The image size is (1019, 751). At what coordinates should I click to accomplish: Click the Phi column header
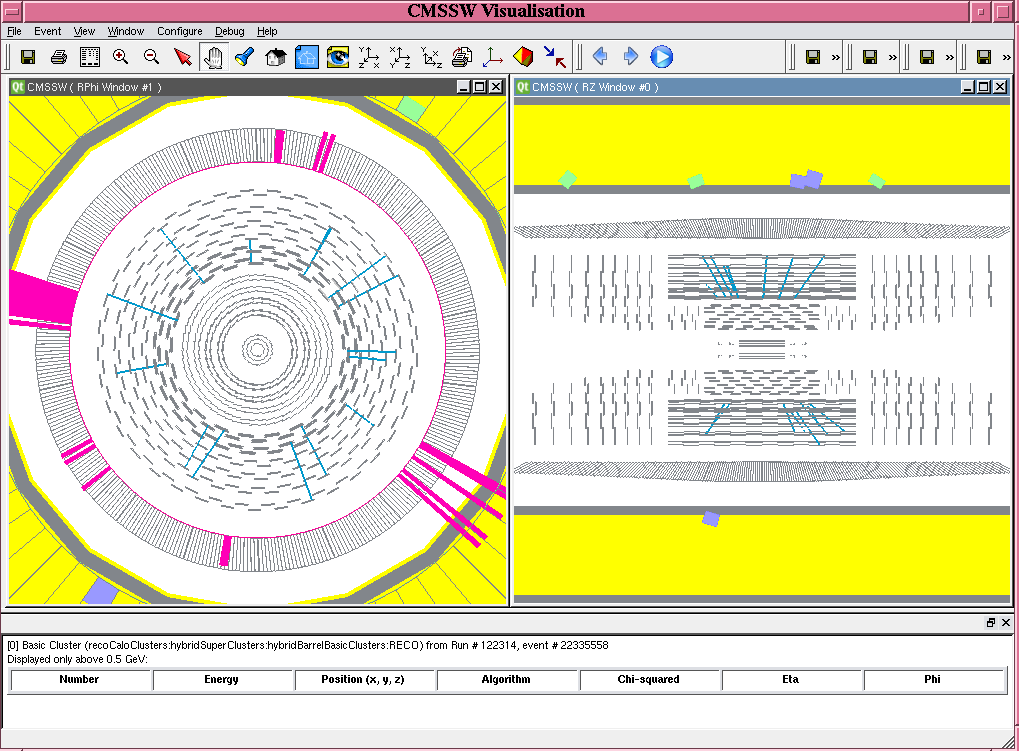[935, 680]
